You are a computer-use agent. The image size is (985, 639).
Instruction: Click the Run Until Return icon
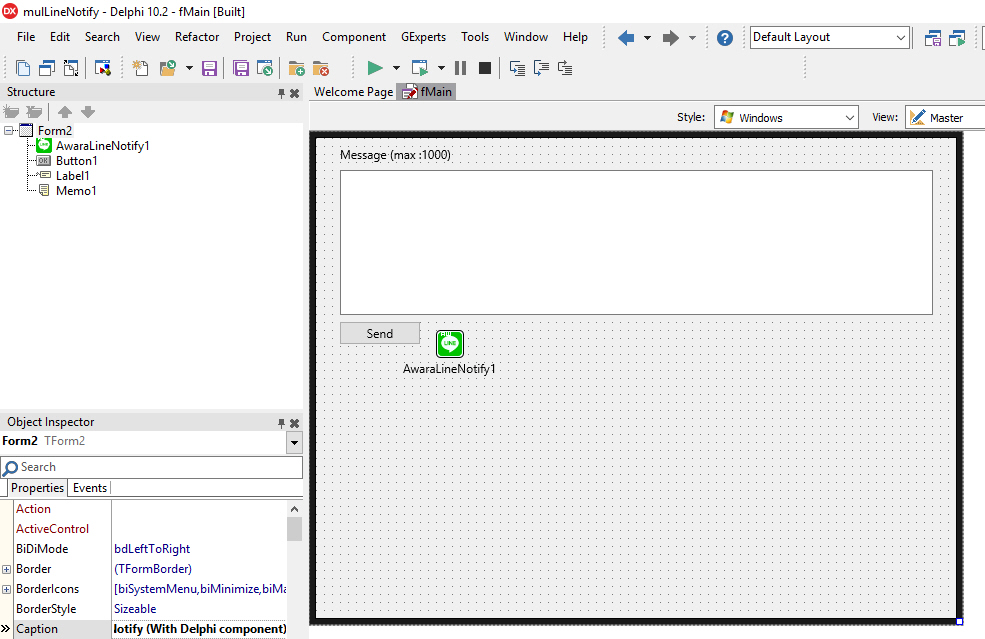(x=565, y=68)
